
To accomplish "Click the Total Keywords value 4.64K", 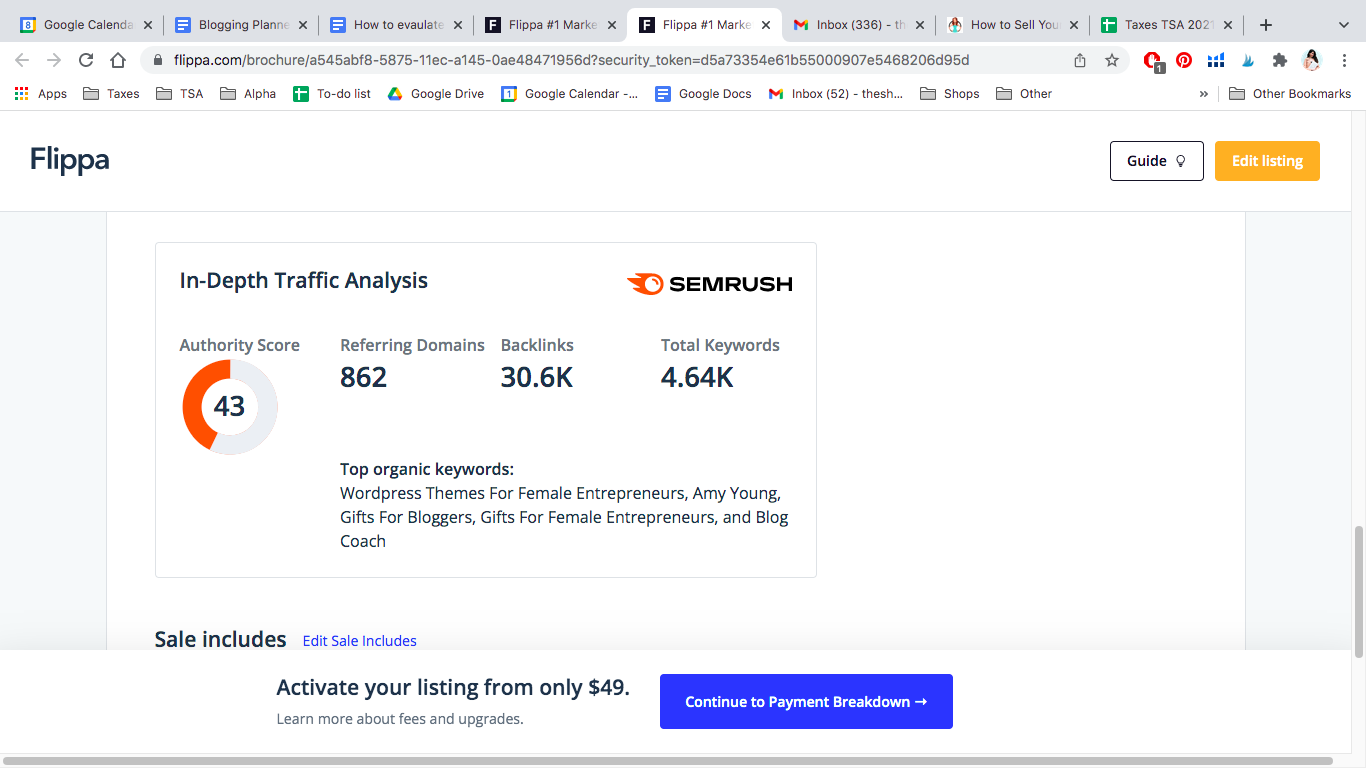I will (x=697, y=377).
